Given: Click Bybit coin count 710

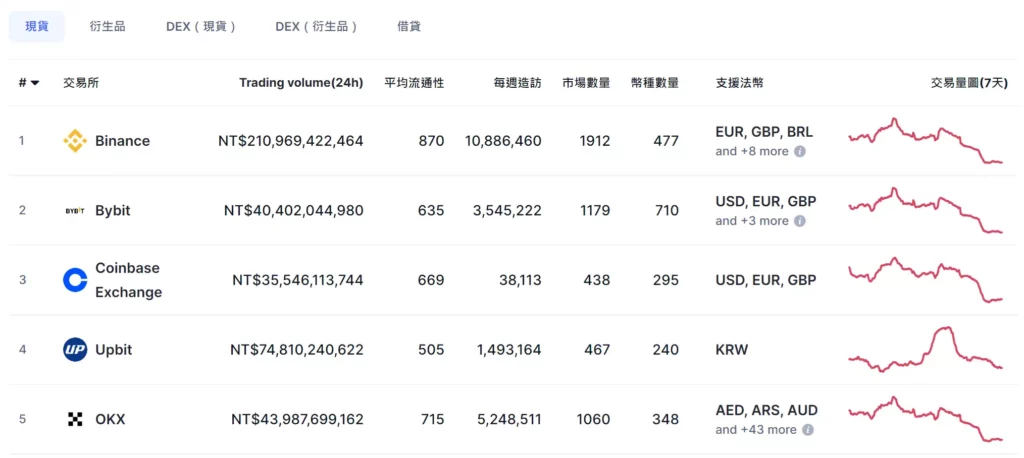Looking at the screenshot, I should coord(666,211).
